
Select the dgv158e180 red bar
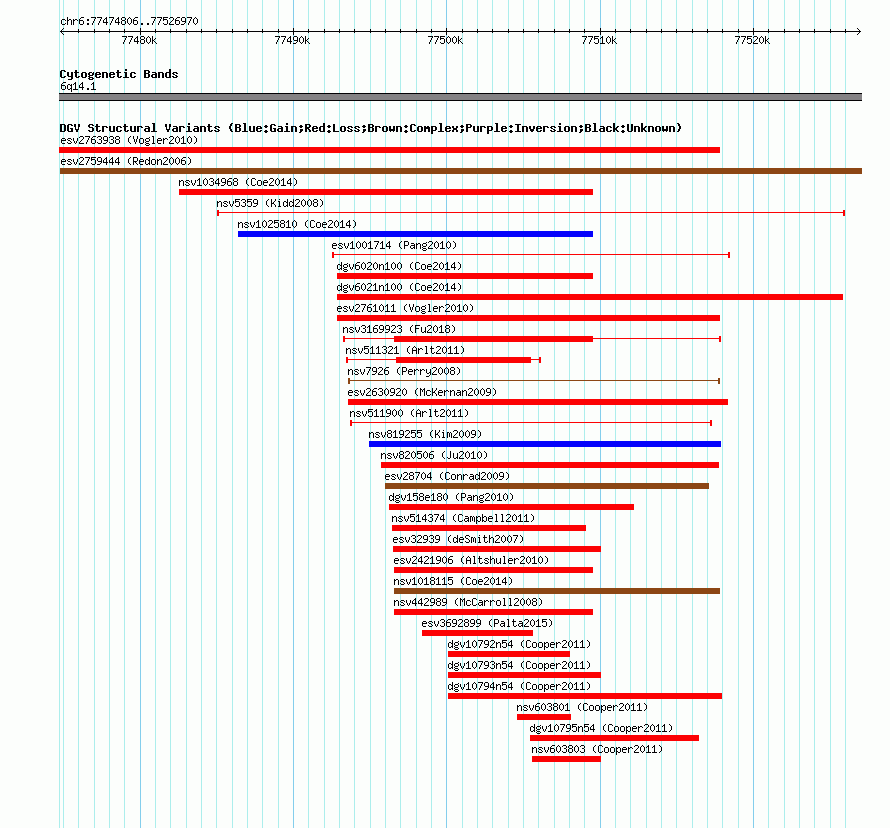[x=511, y=507]
